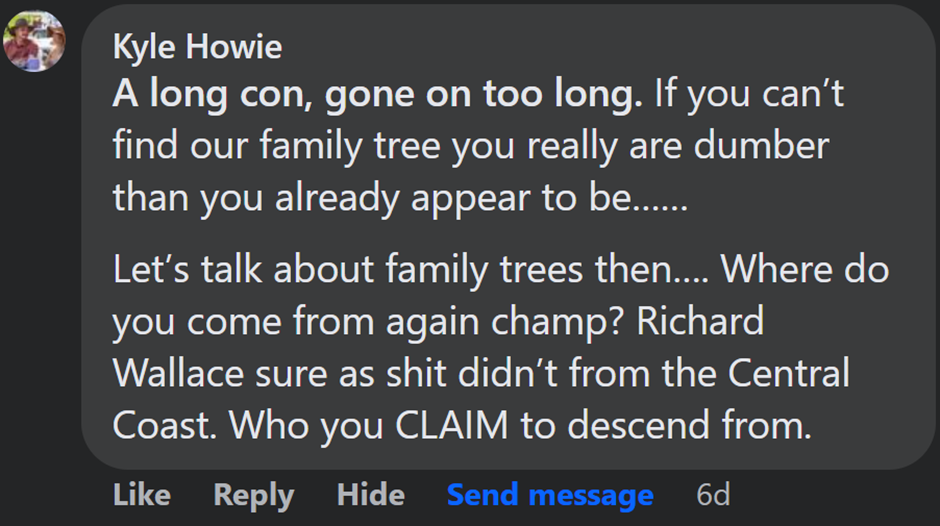Screen dimensions: 940x526
Task: Click the name "Richard" in the comment
Action: (x=700, y=322)
